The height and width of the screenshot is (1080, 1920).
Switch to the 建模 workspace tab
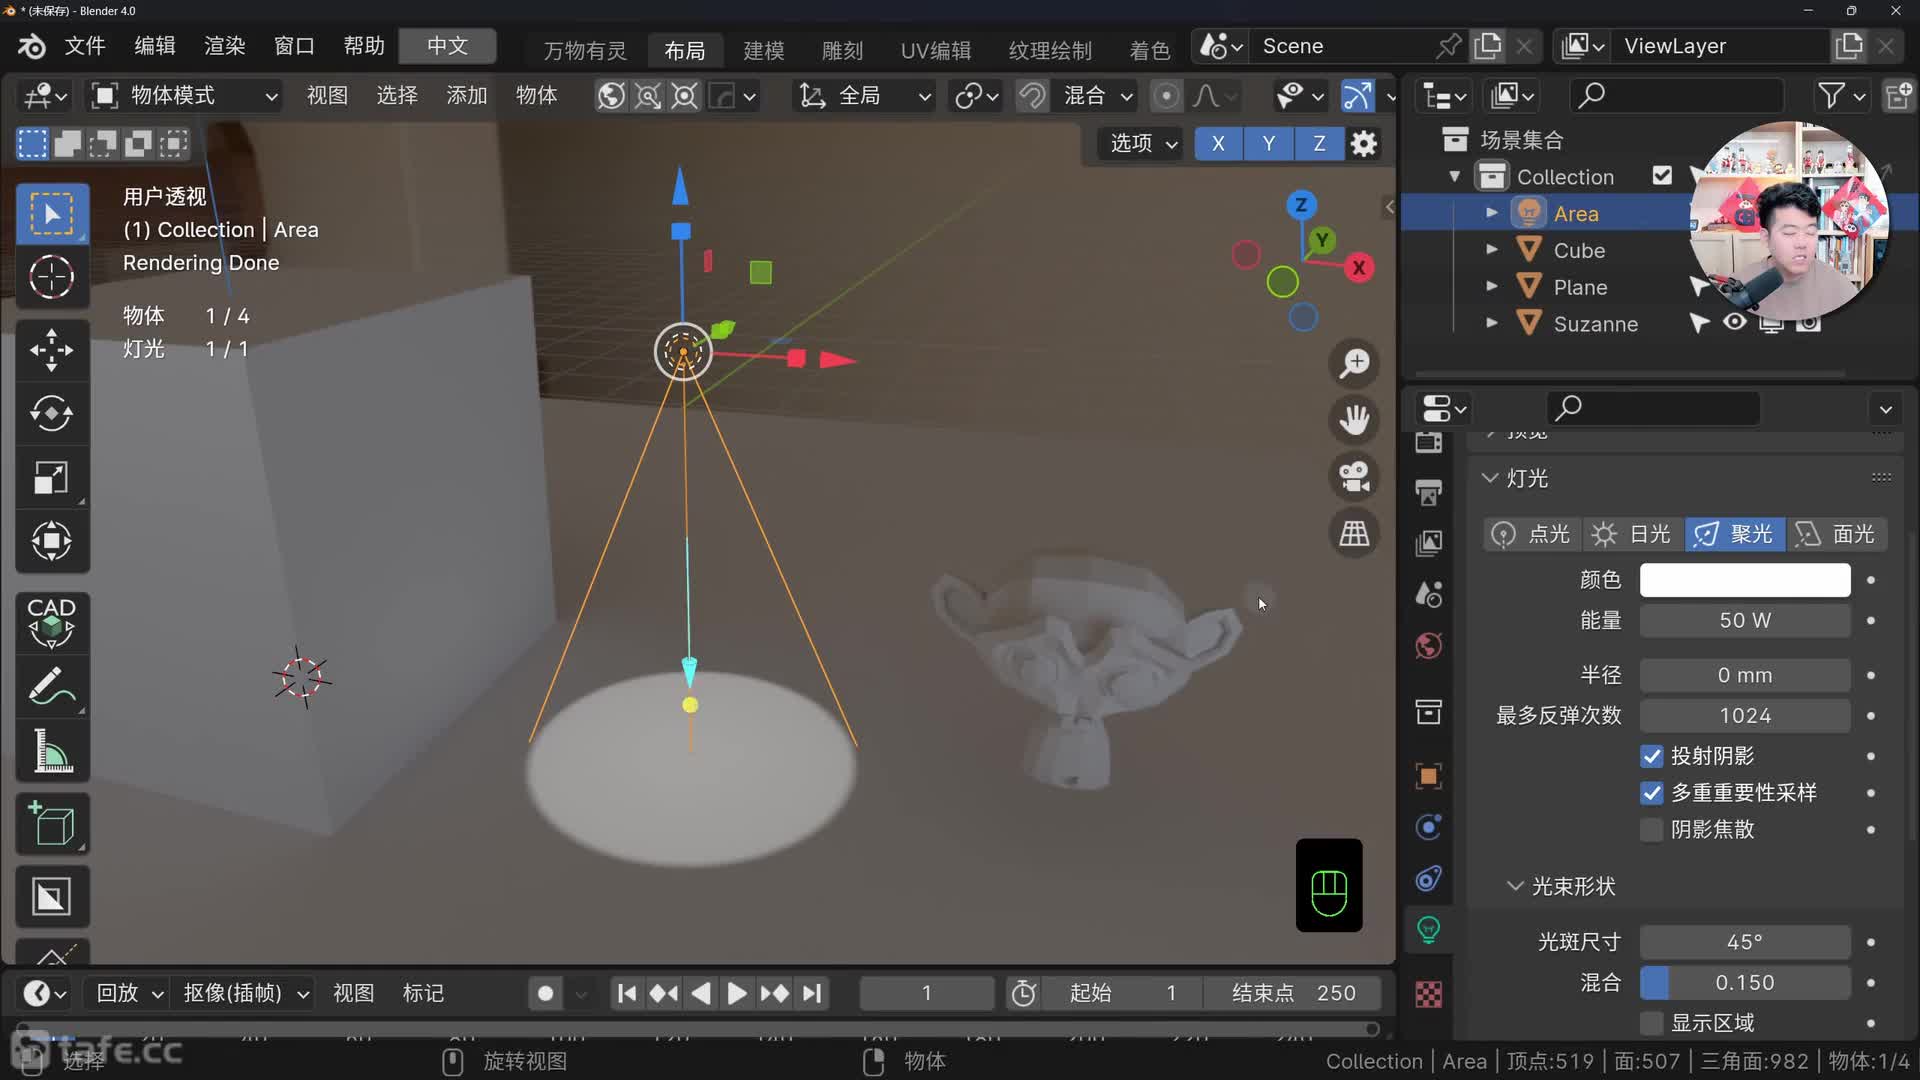[x=763, y=50]
